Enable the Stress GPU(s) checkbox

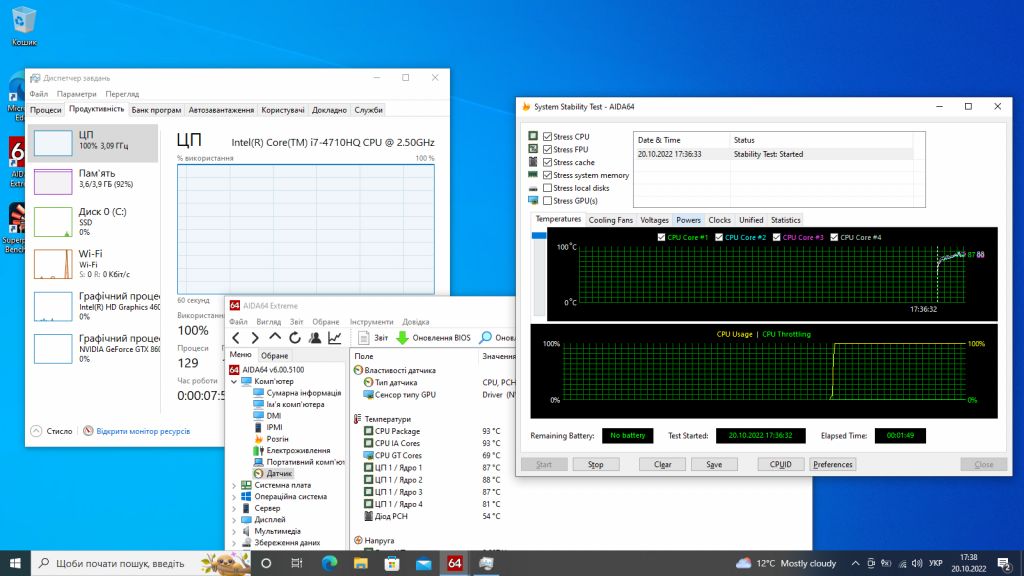tap(547, 200)
